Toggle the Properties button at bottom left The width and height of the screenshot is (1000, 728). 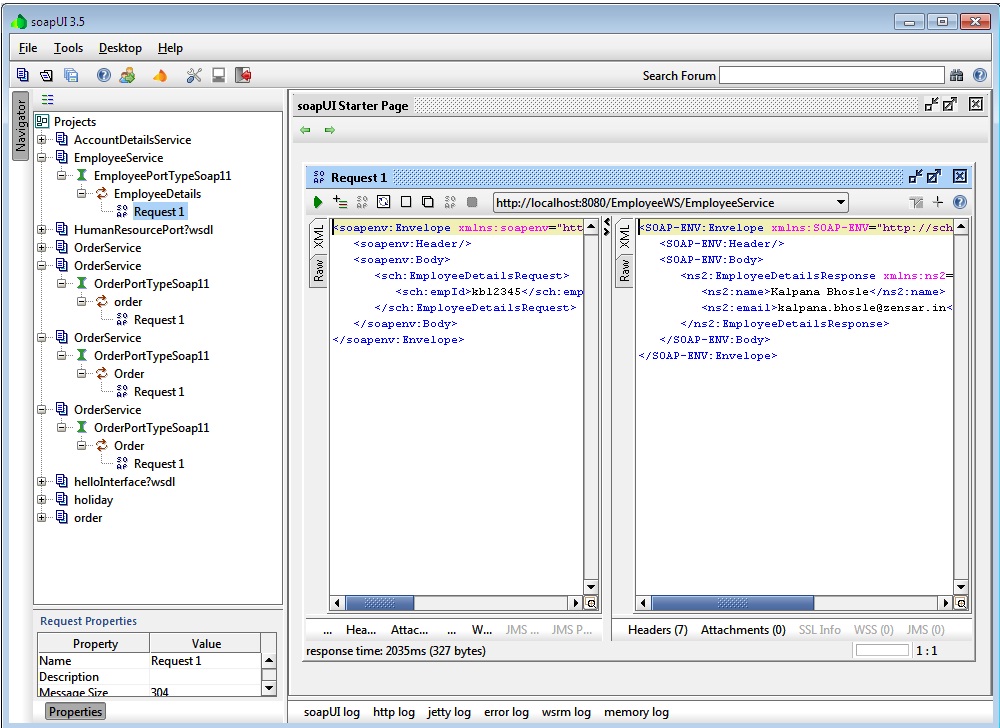pos(76,712)
